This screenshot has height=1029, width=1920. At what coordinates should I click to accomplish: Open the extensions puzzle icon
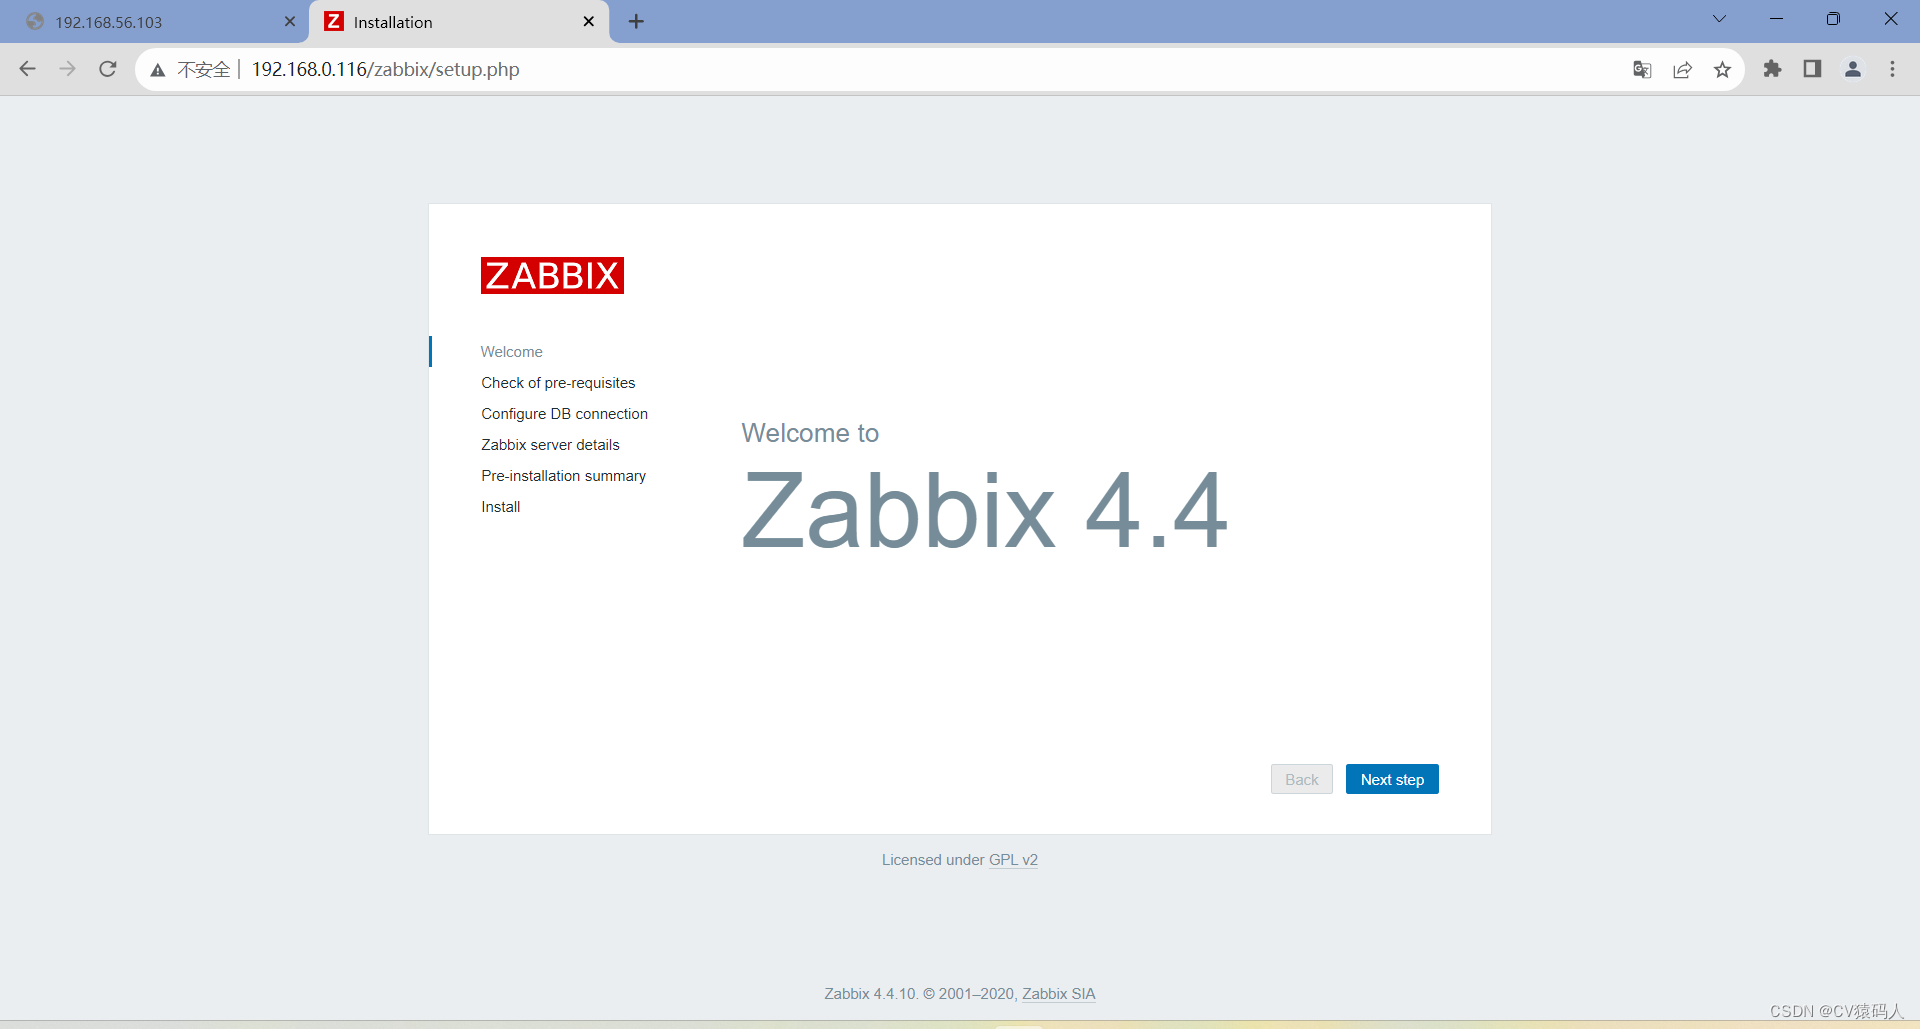tap(1772, 69)
